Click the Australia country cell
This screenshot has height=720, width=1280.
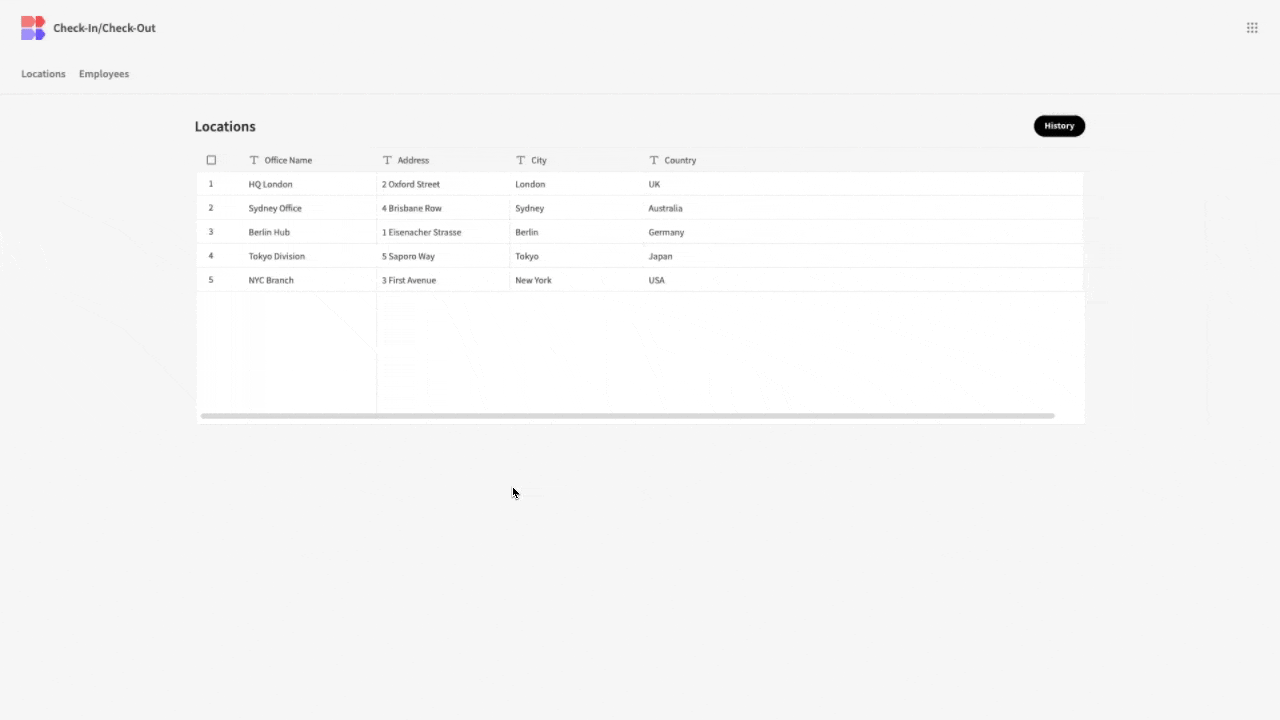coord(709,208)
